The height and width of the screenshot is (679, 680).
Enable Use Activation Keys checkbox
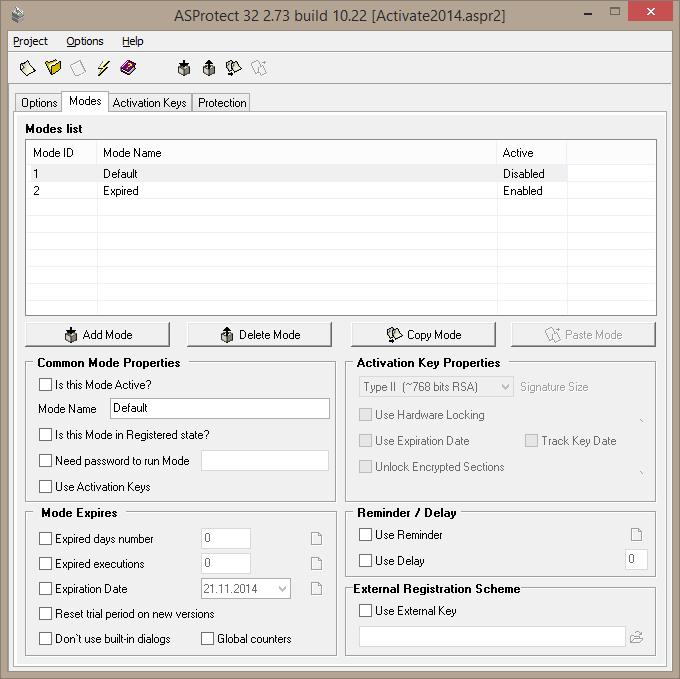(45, 486)
